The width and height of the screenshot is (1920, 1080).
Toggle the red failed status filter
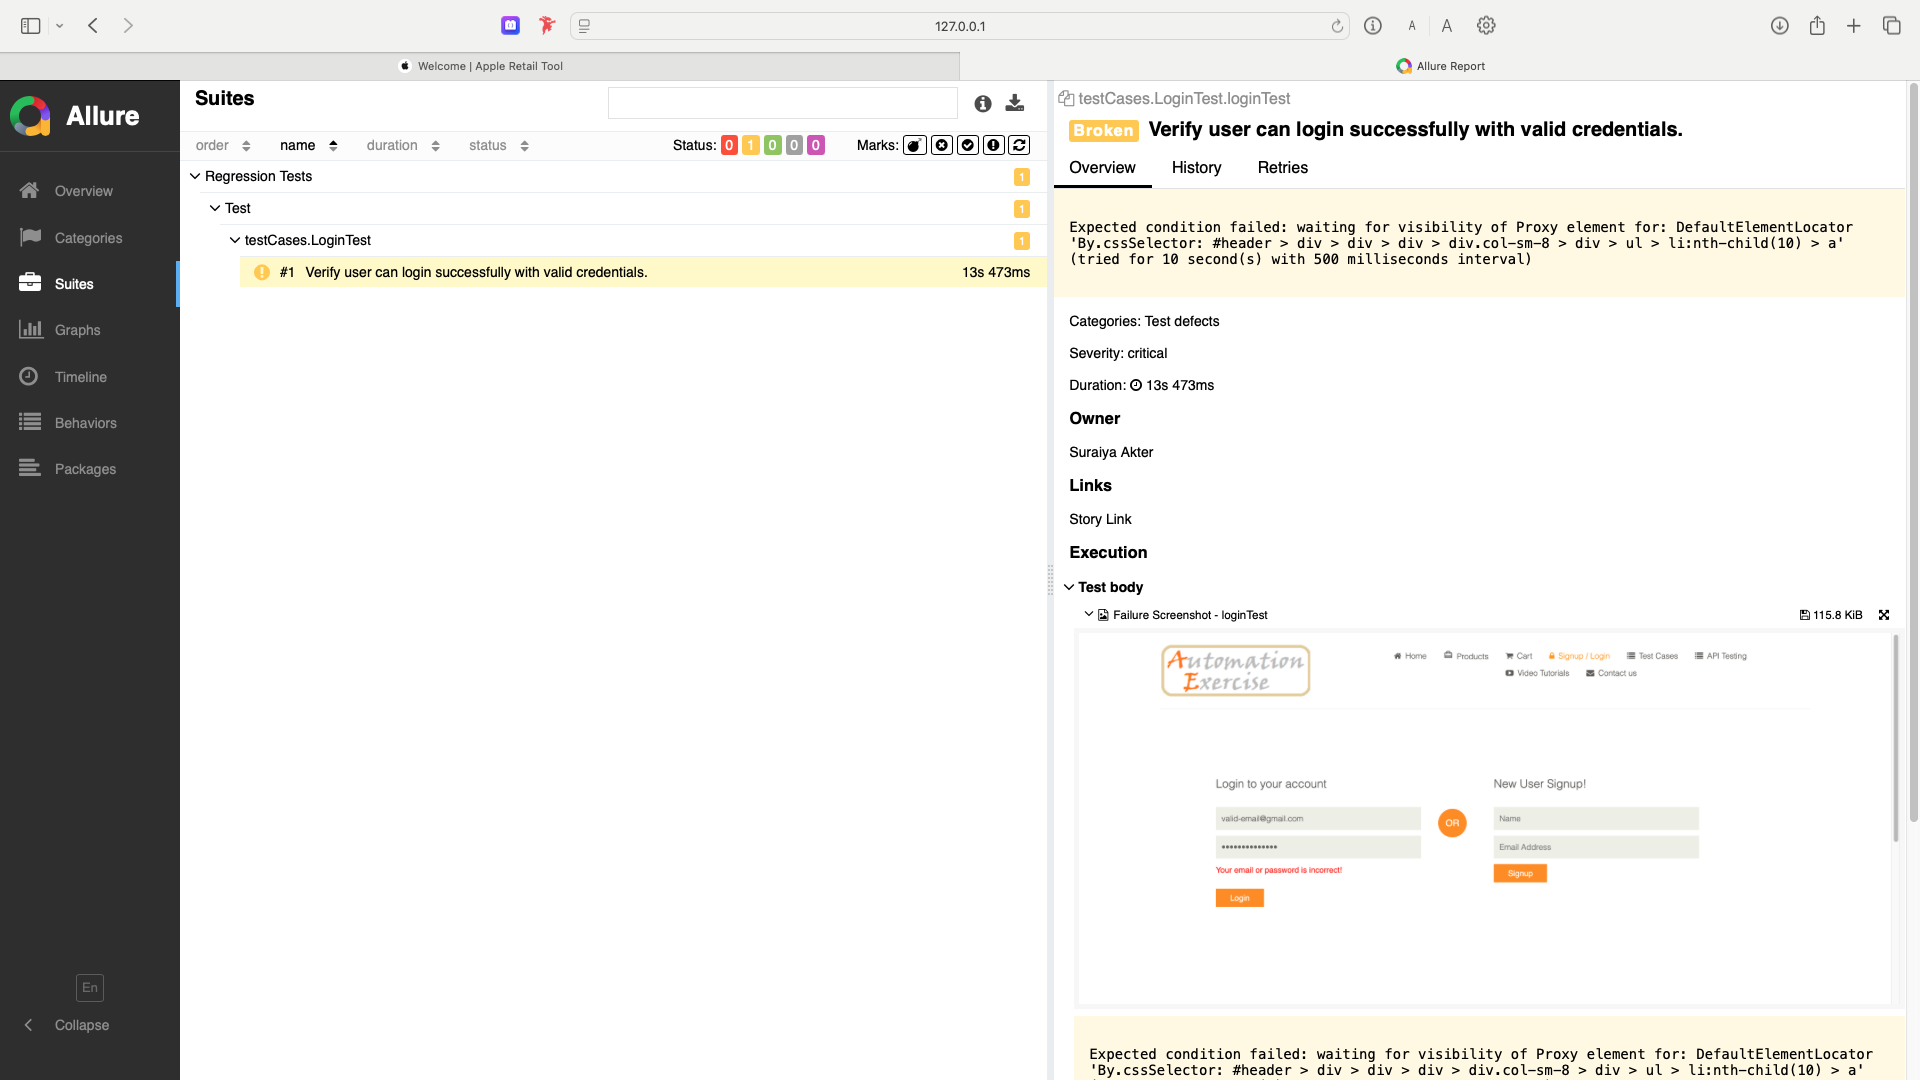729,145
